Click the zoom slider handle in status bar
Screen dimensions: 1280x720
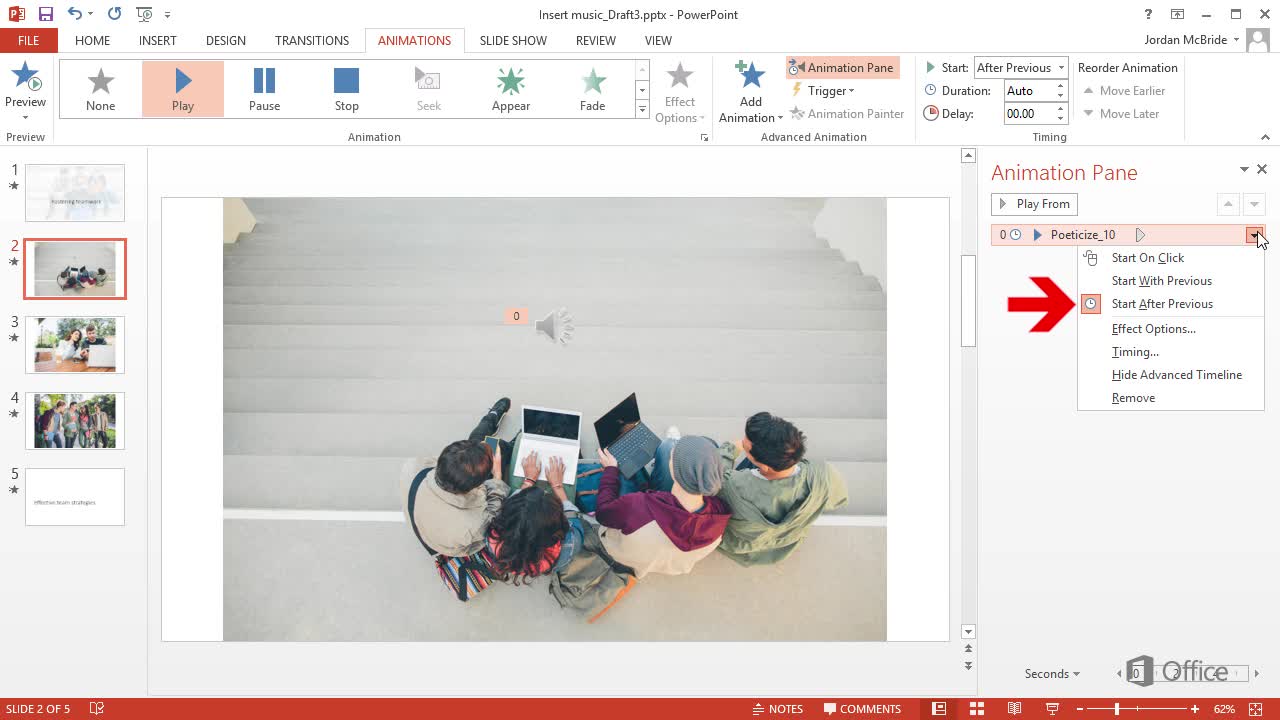tap(1117, 709)
